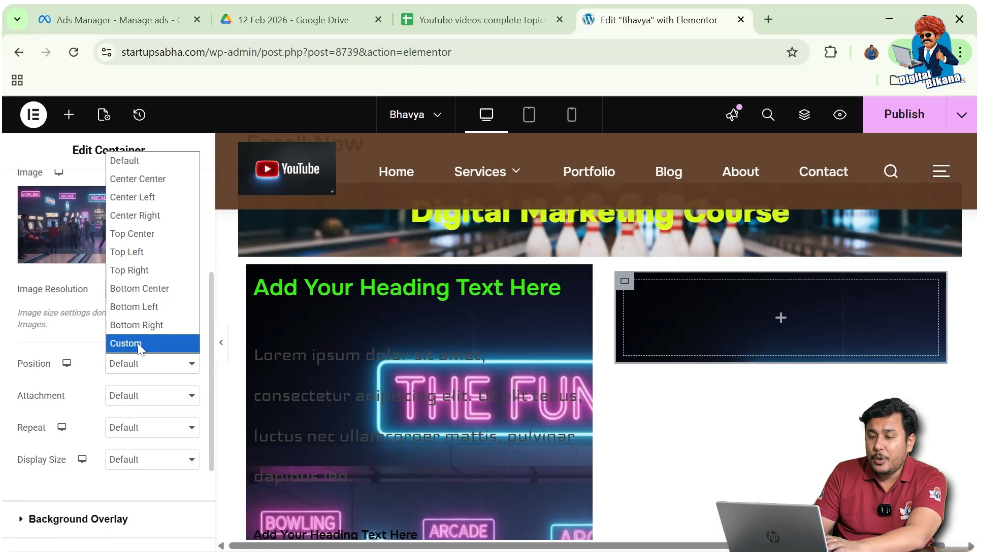Click plus icon in empty container
The width and height of the screenshot is (981, 556).
[780, 318]
